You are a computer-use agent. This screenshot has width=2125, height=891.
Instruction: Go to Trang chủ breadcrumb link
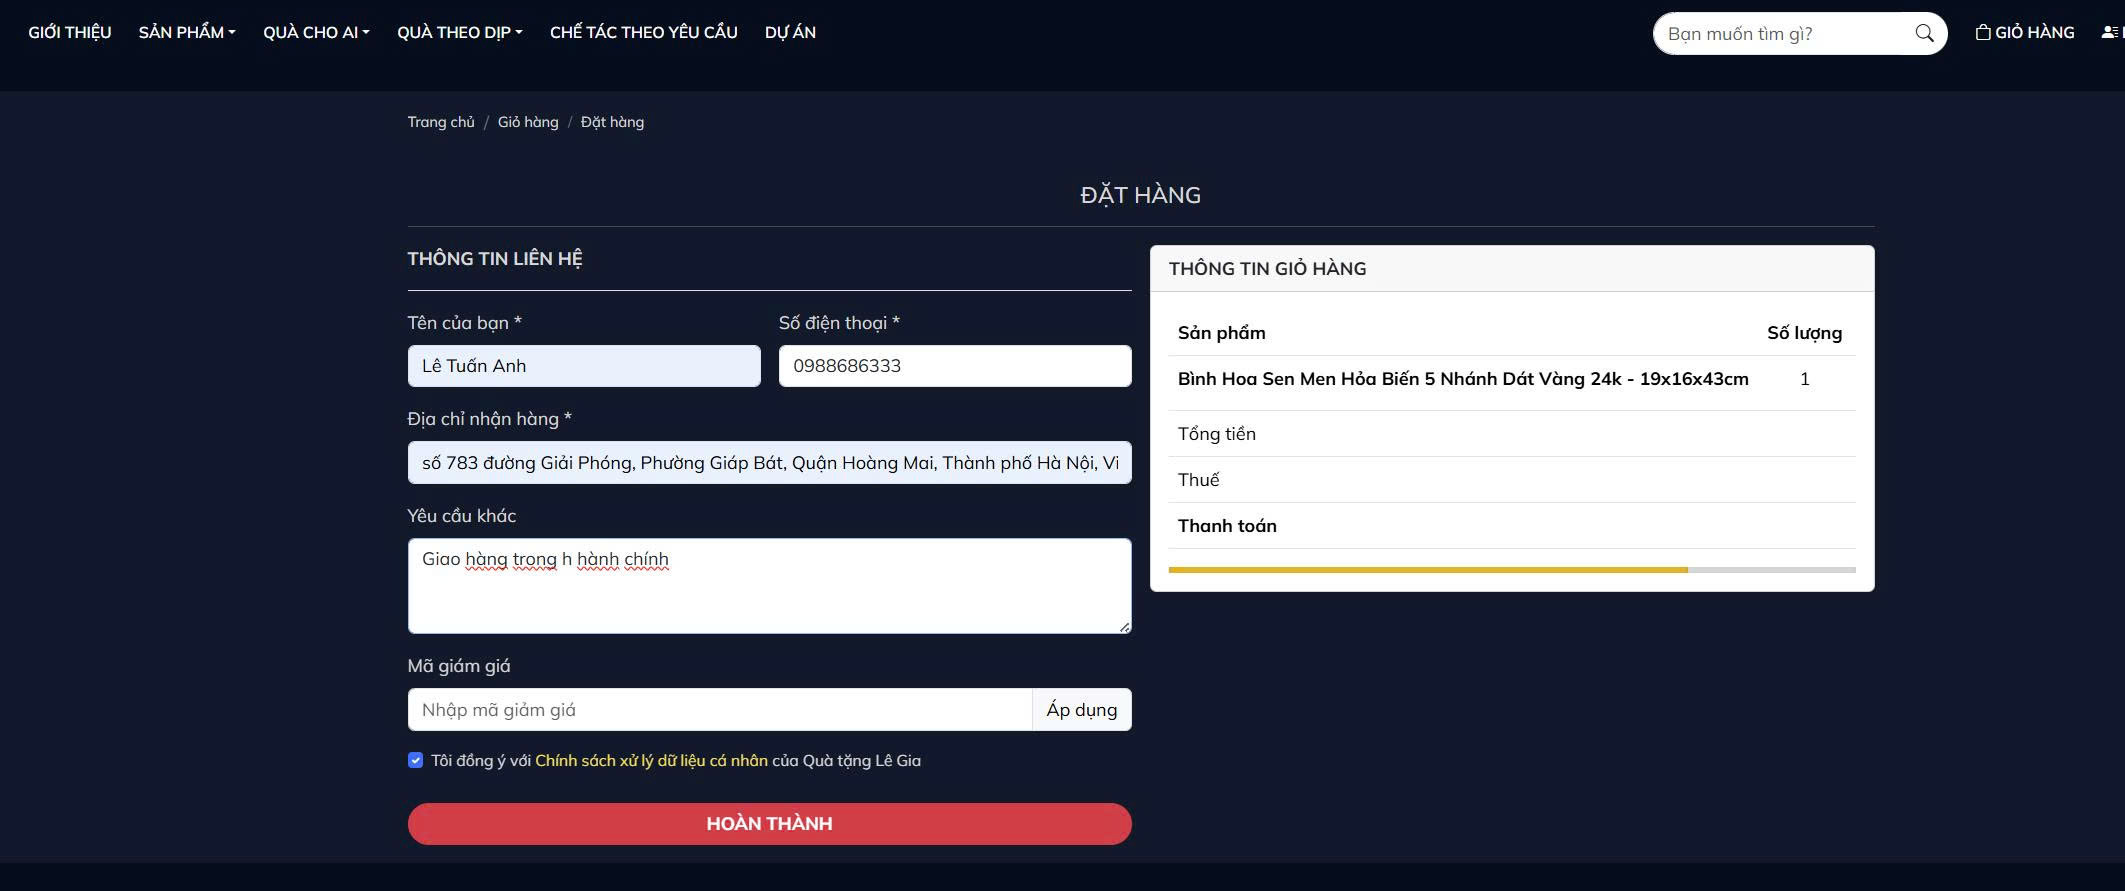coord(441,122)
